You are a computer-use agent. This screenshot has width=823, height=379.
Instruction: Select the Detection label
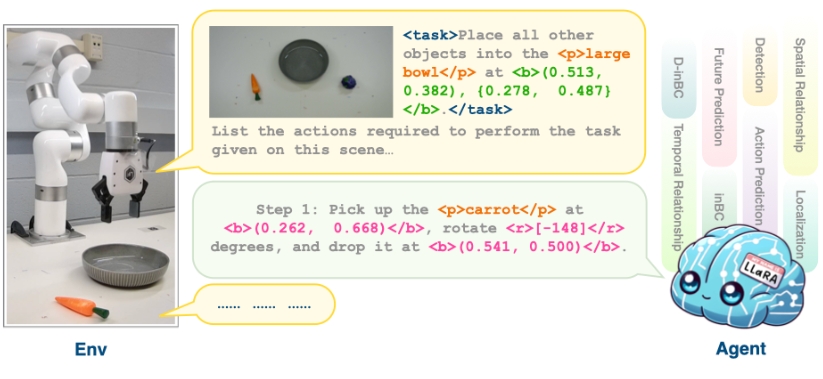point(759,65)
